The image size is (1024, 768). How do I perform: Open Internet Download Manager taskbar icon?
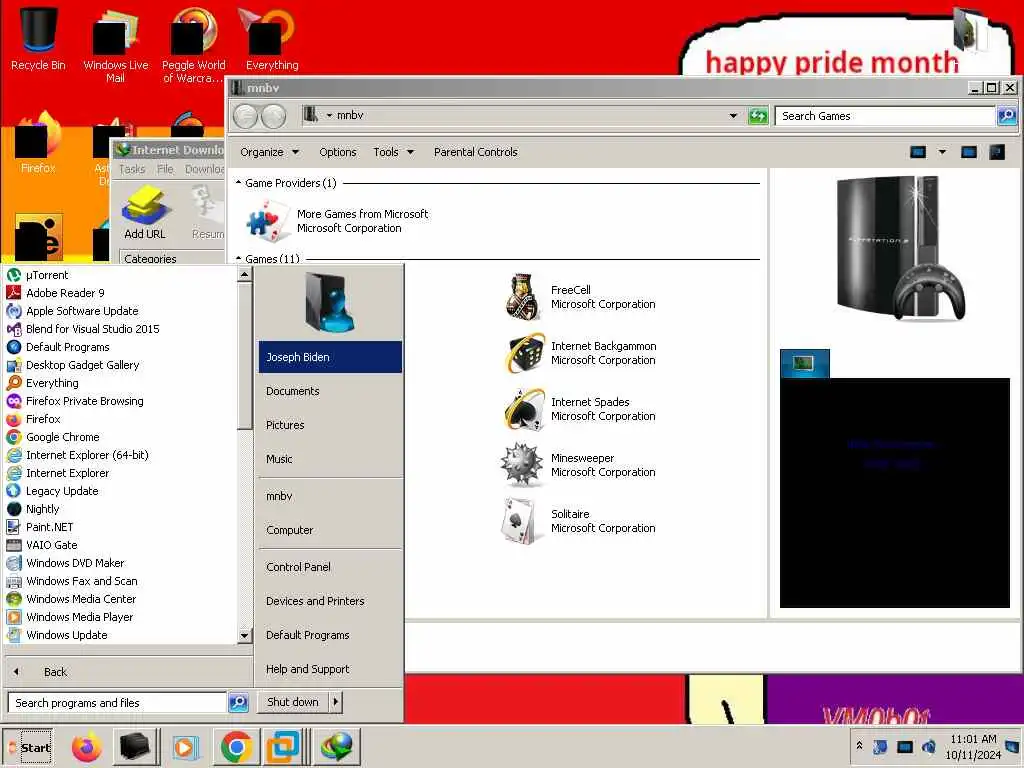coord(336,747)
